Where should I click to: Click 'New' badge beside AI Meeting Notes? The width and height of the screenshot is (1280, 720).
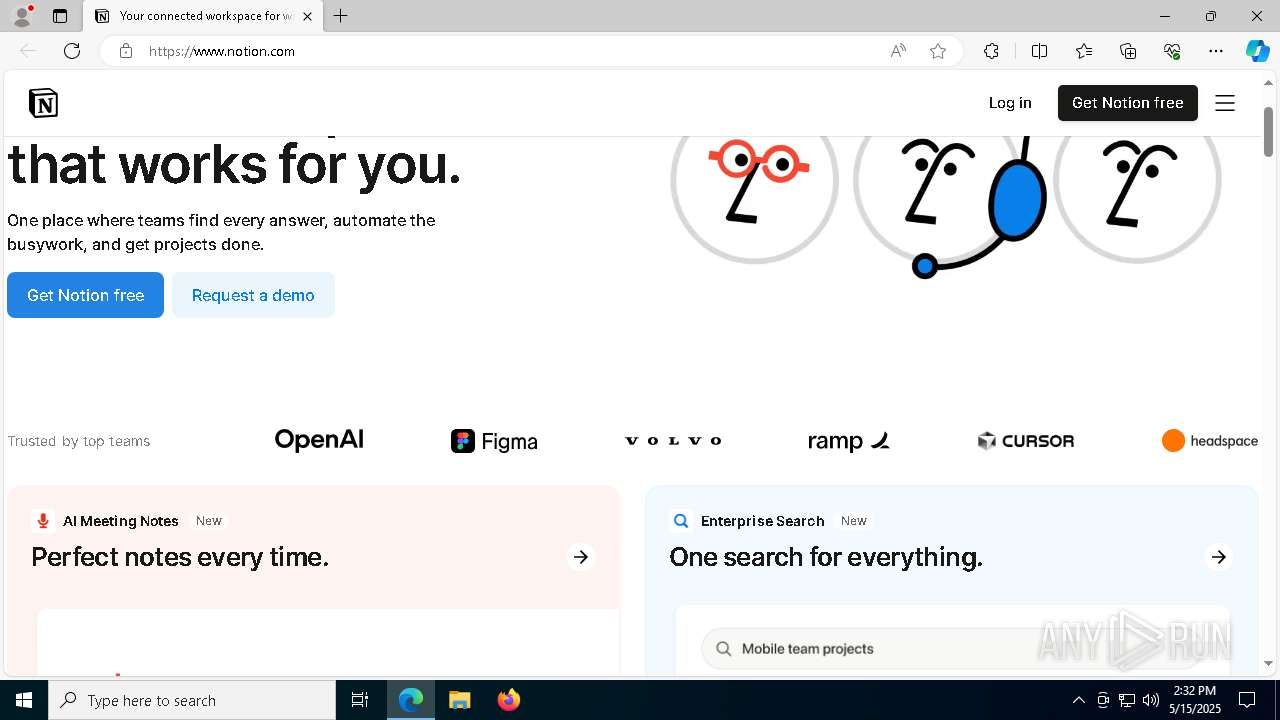click(209, 521)
